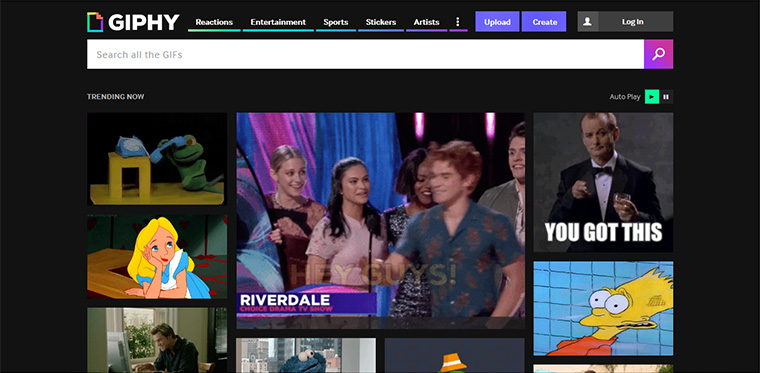
Task: Click the Log In button
Action: click(x=633, y=22)
